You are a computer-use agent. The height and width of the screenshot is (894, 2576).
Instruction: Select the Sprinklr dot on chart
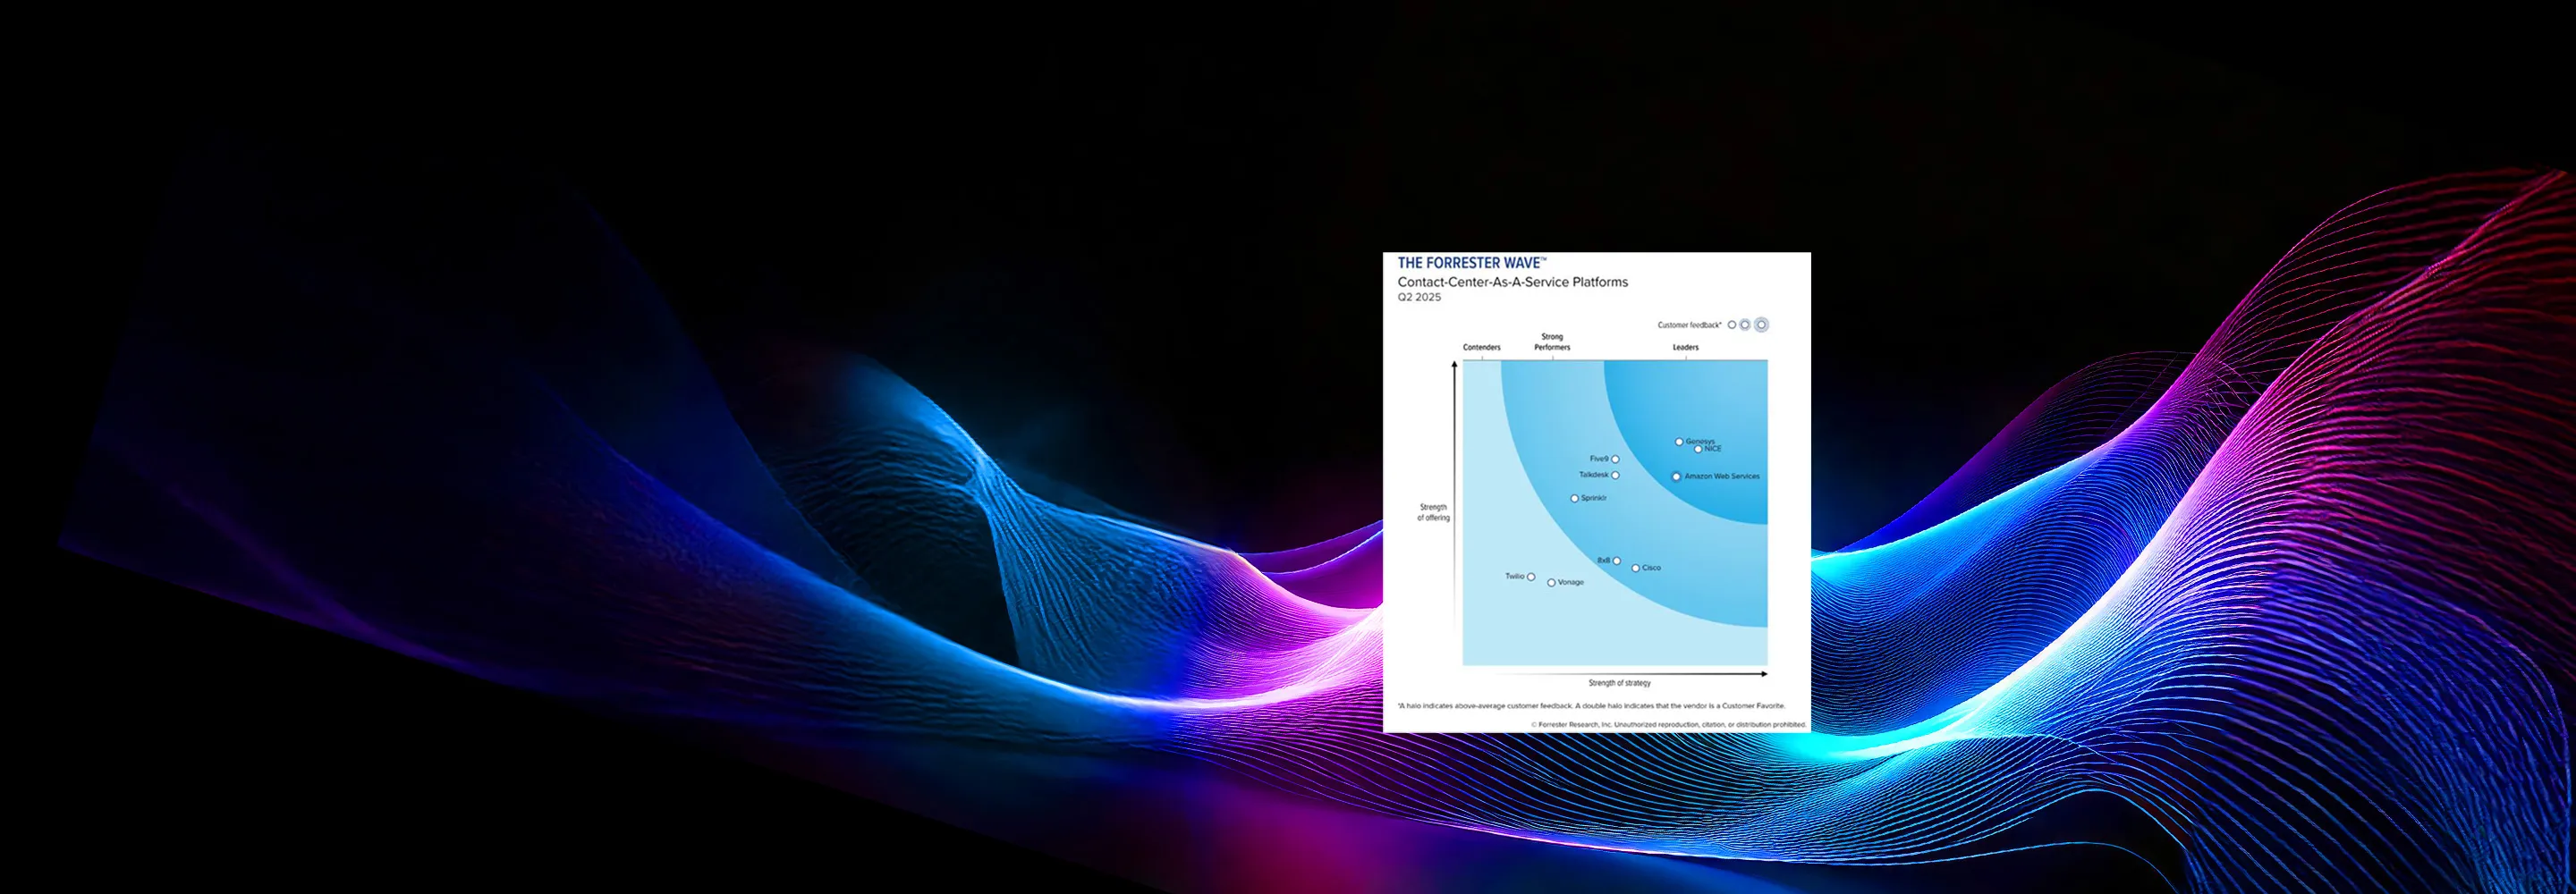(x=1574, y=498)
